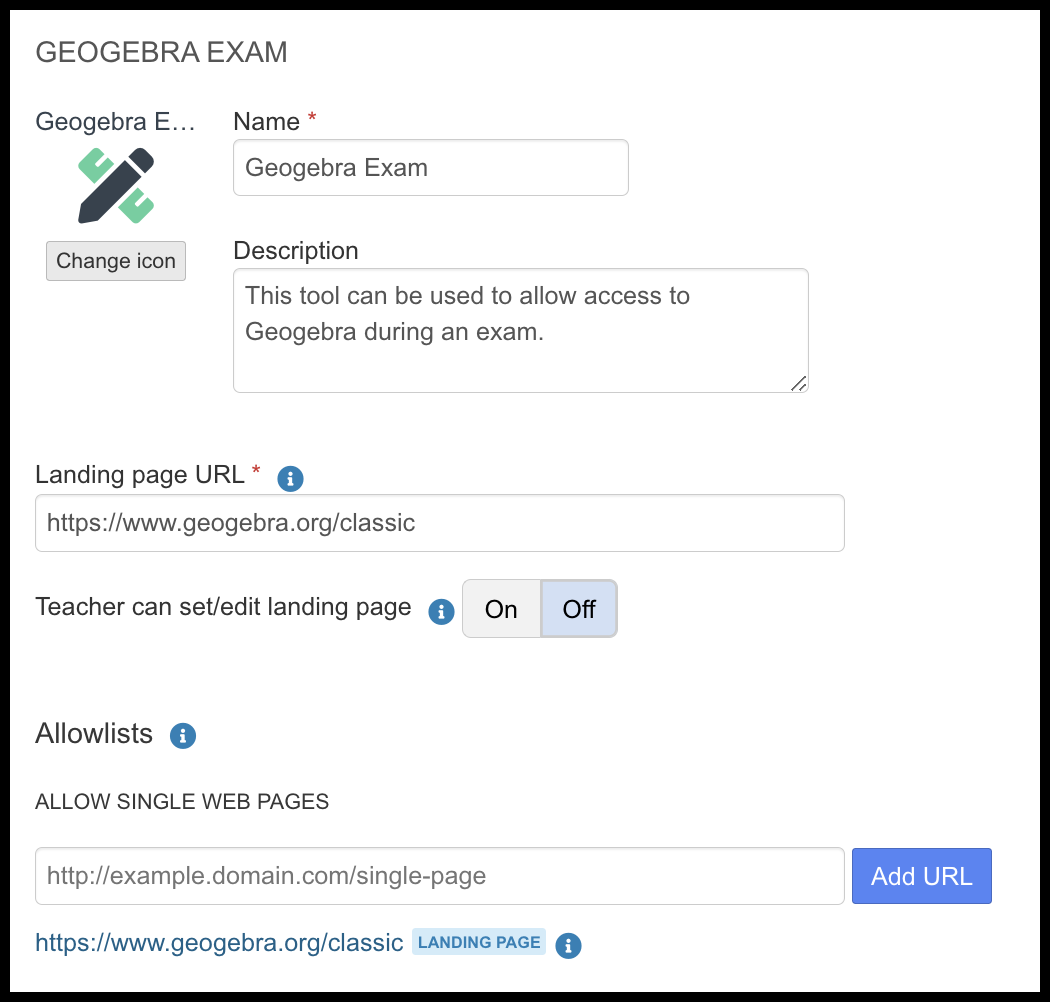Screen dimensions: 1050x1002
Task: Open the geogebra.org/classic allowlist link
Action: click(218, 942)
